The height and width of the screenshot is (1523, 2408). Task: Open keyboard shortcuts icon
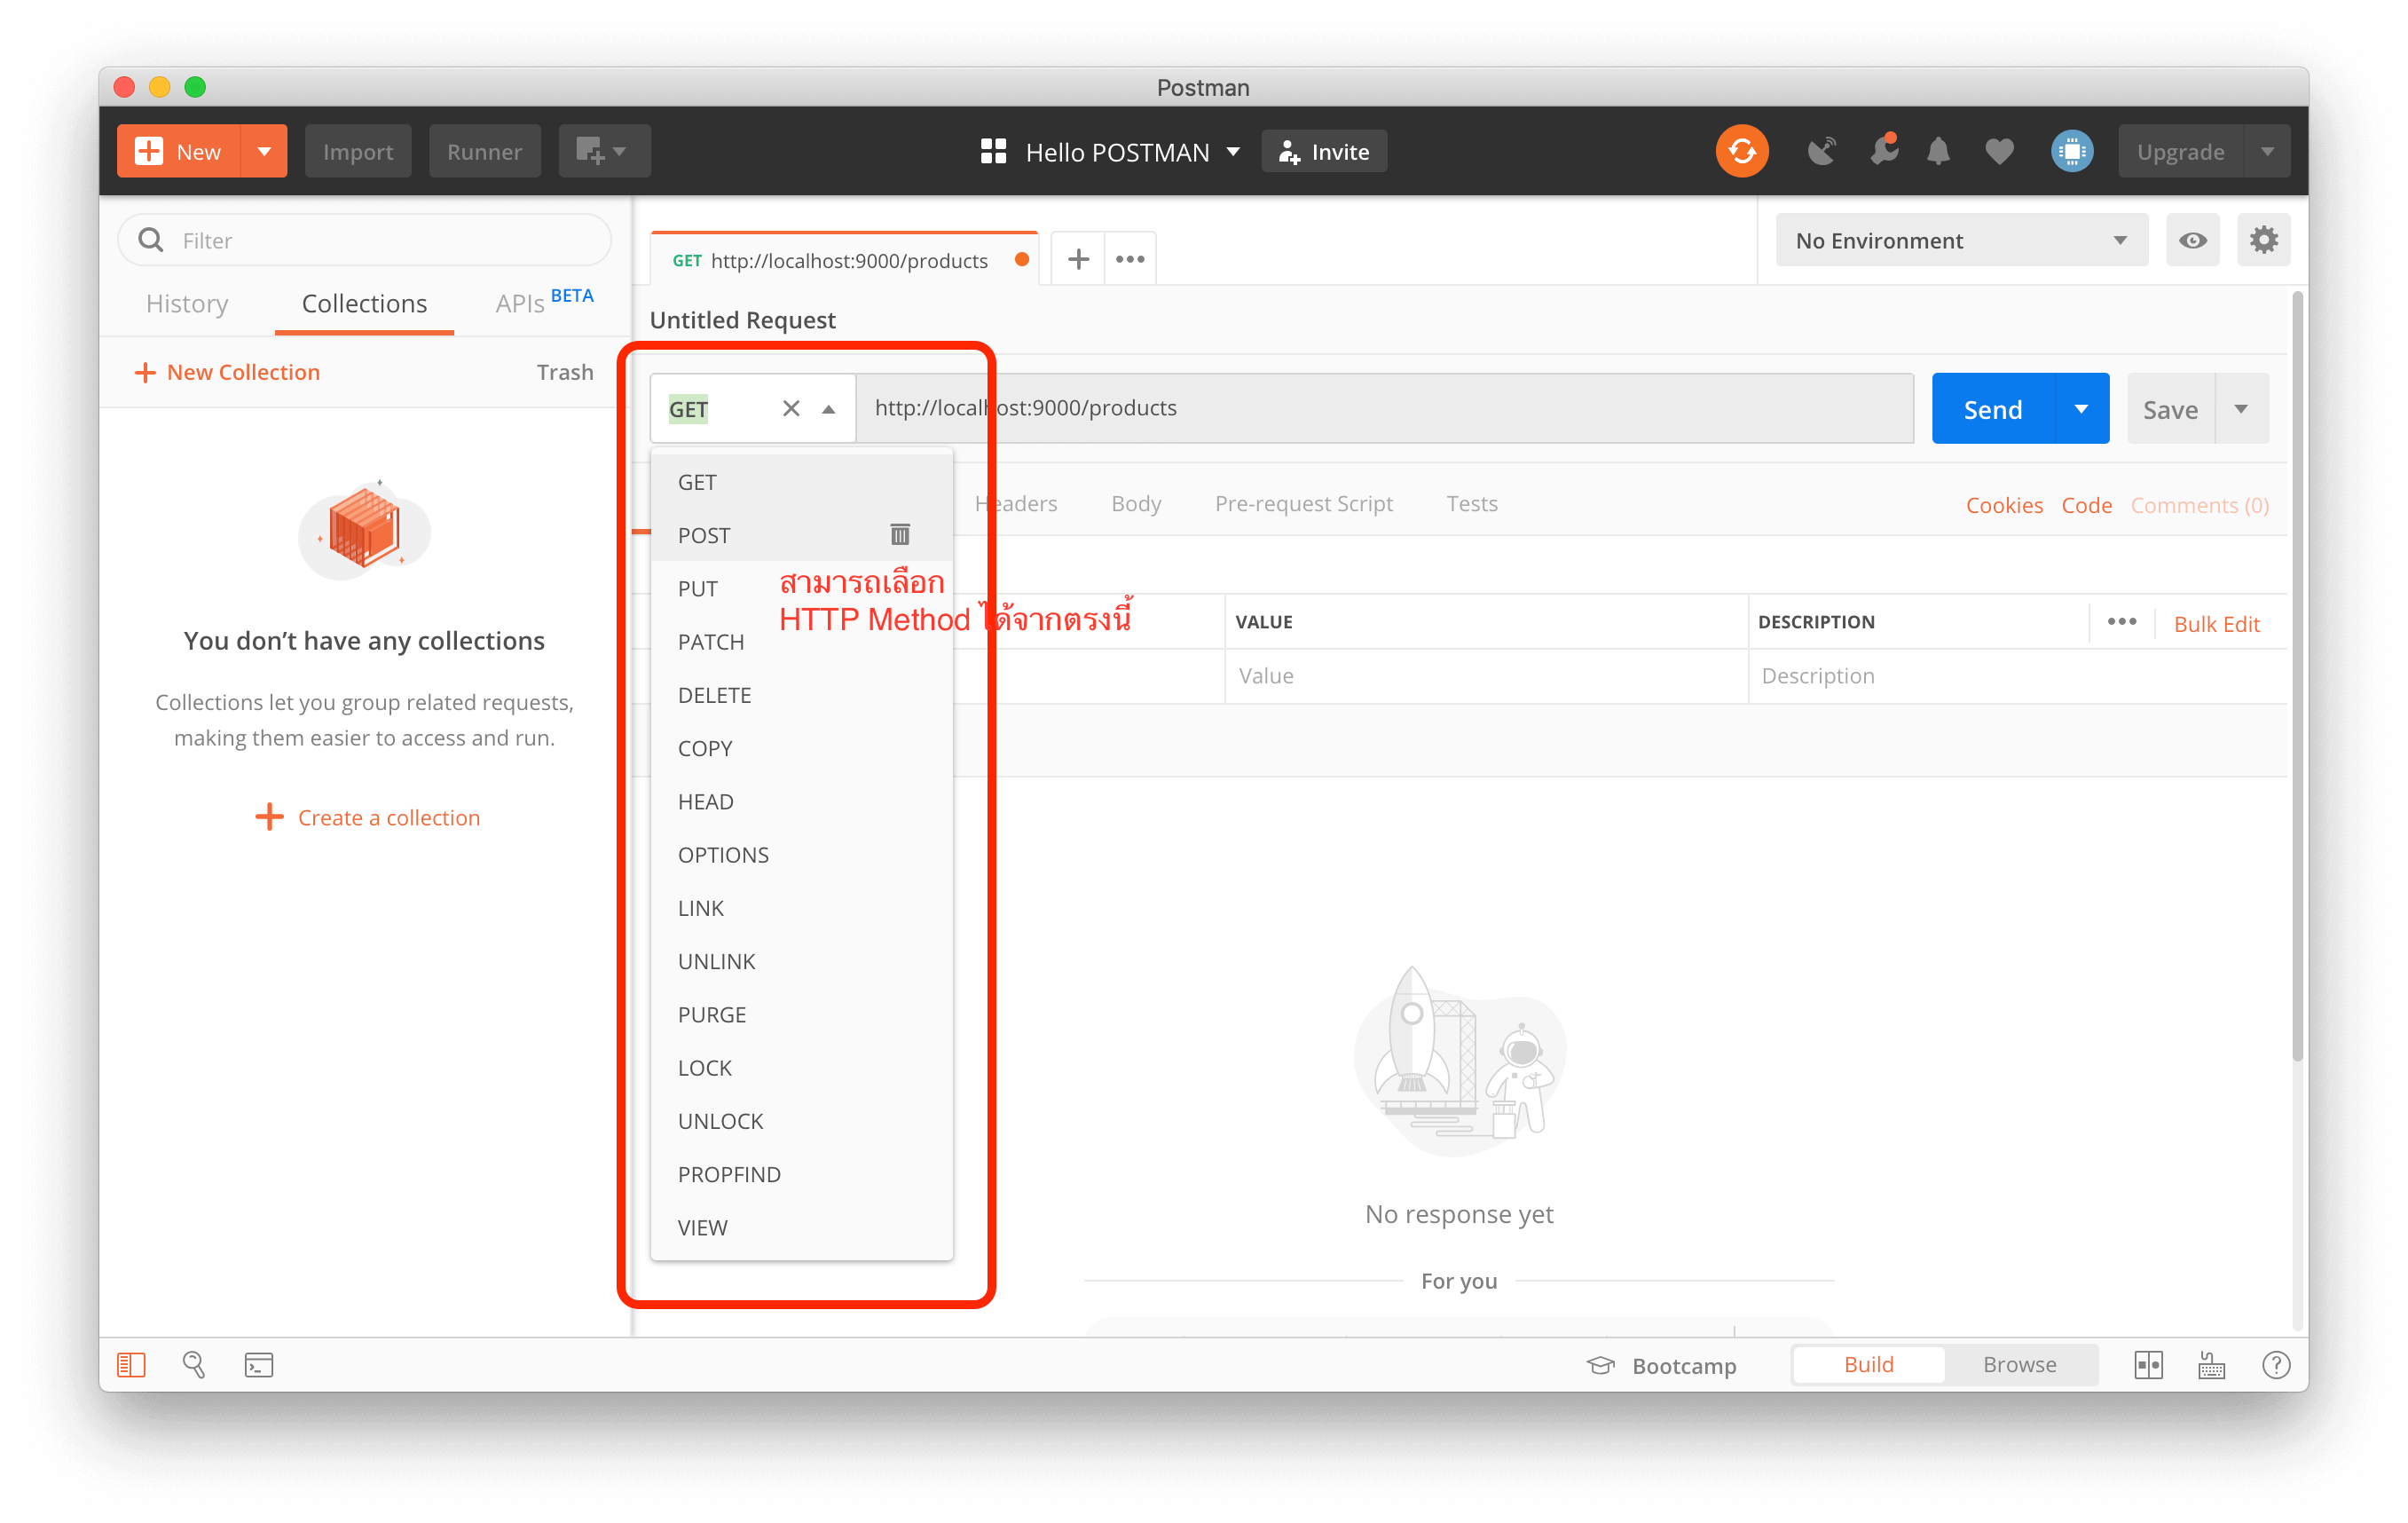2211,1365
